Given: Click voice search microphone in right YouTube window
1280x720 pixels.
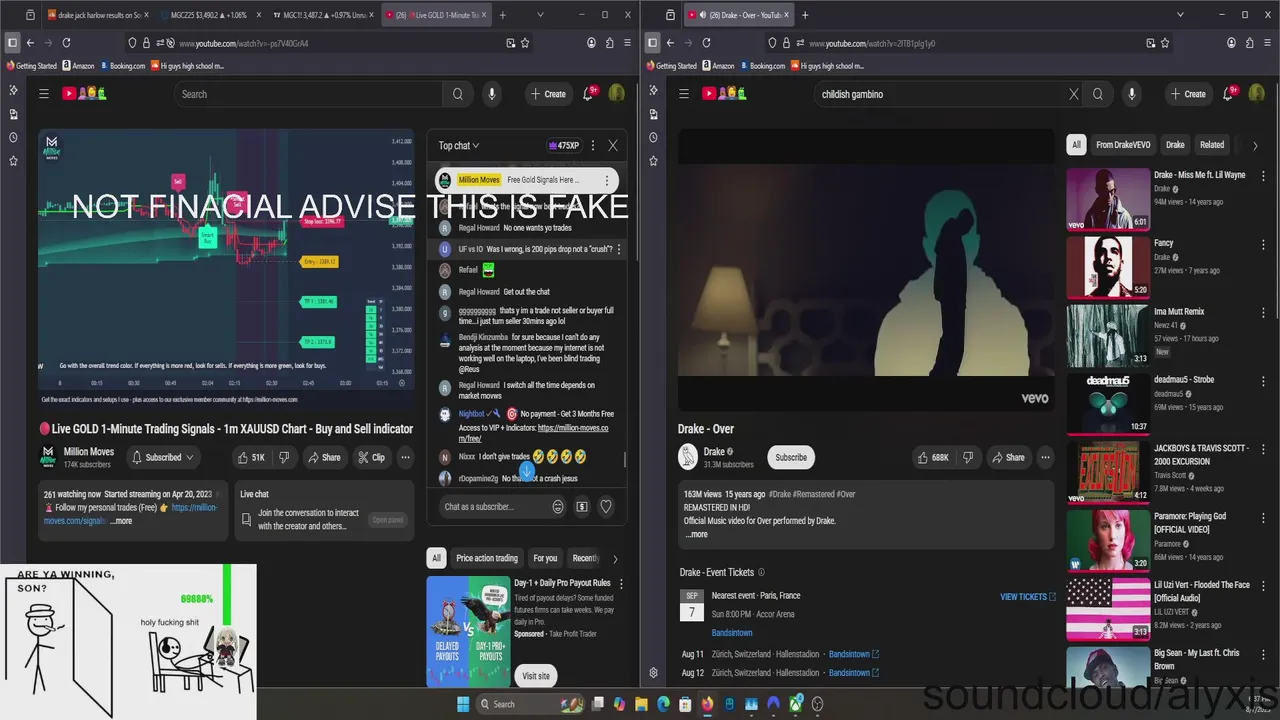Looking at the screenshot, I should pos(1131,94).
